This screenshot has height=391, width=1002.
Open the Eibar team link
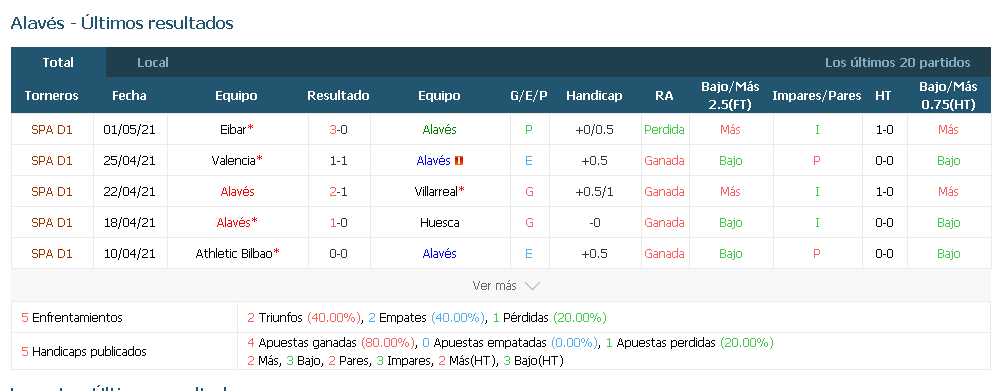click(233, 130)
